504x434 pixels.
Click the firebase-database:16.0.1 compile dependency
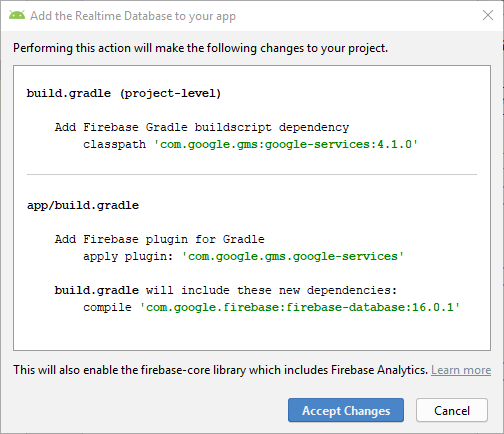300,307
